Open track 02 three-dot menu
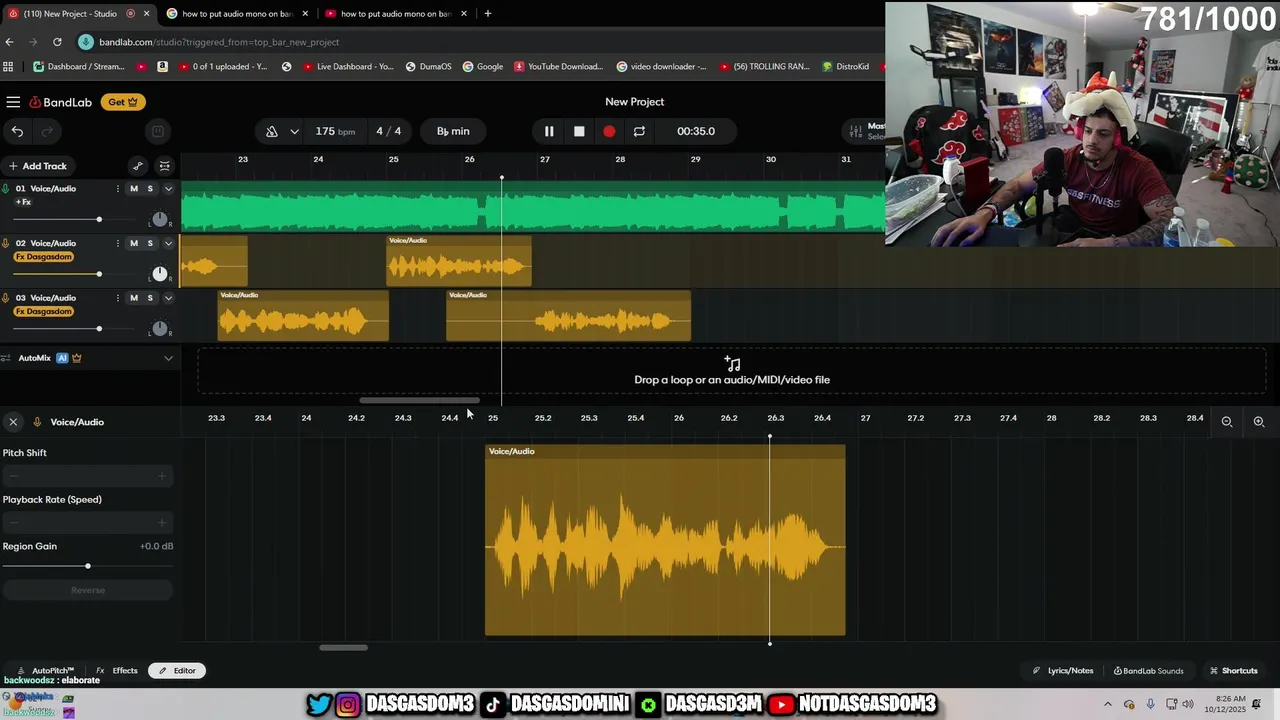 point(118,243)
